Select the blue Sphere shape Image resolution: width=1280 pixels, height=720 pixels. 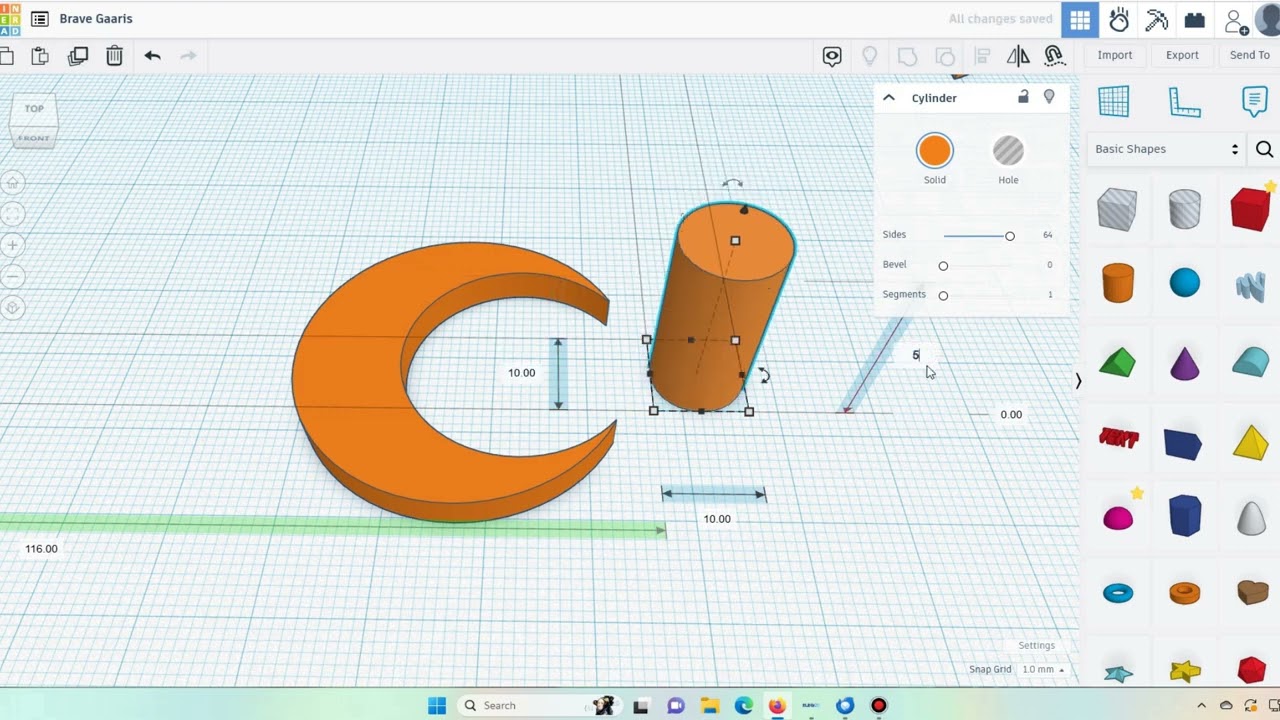(1185, 283)
